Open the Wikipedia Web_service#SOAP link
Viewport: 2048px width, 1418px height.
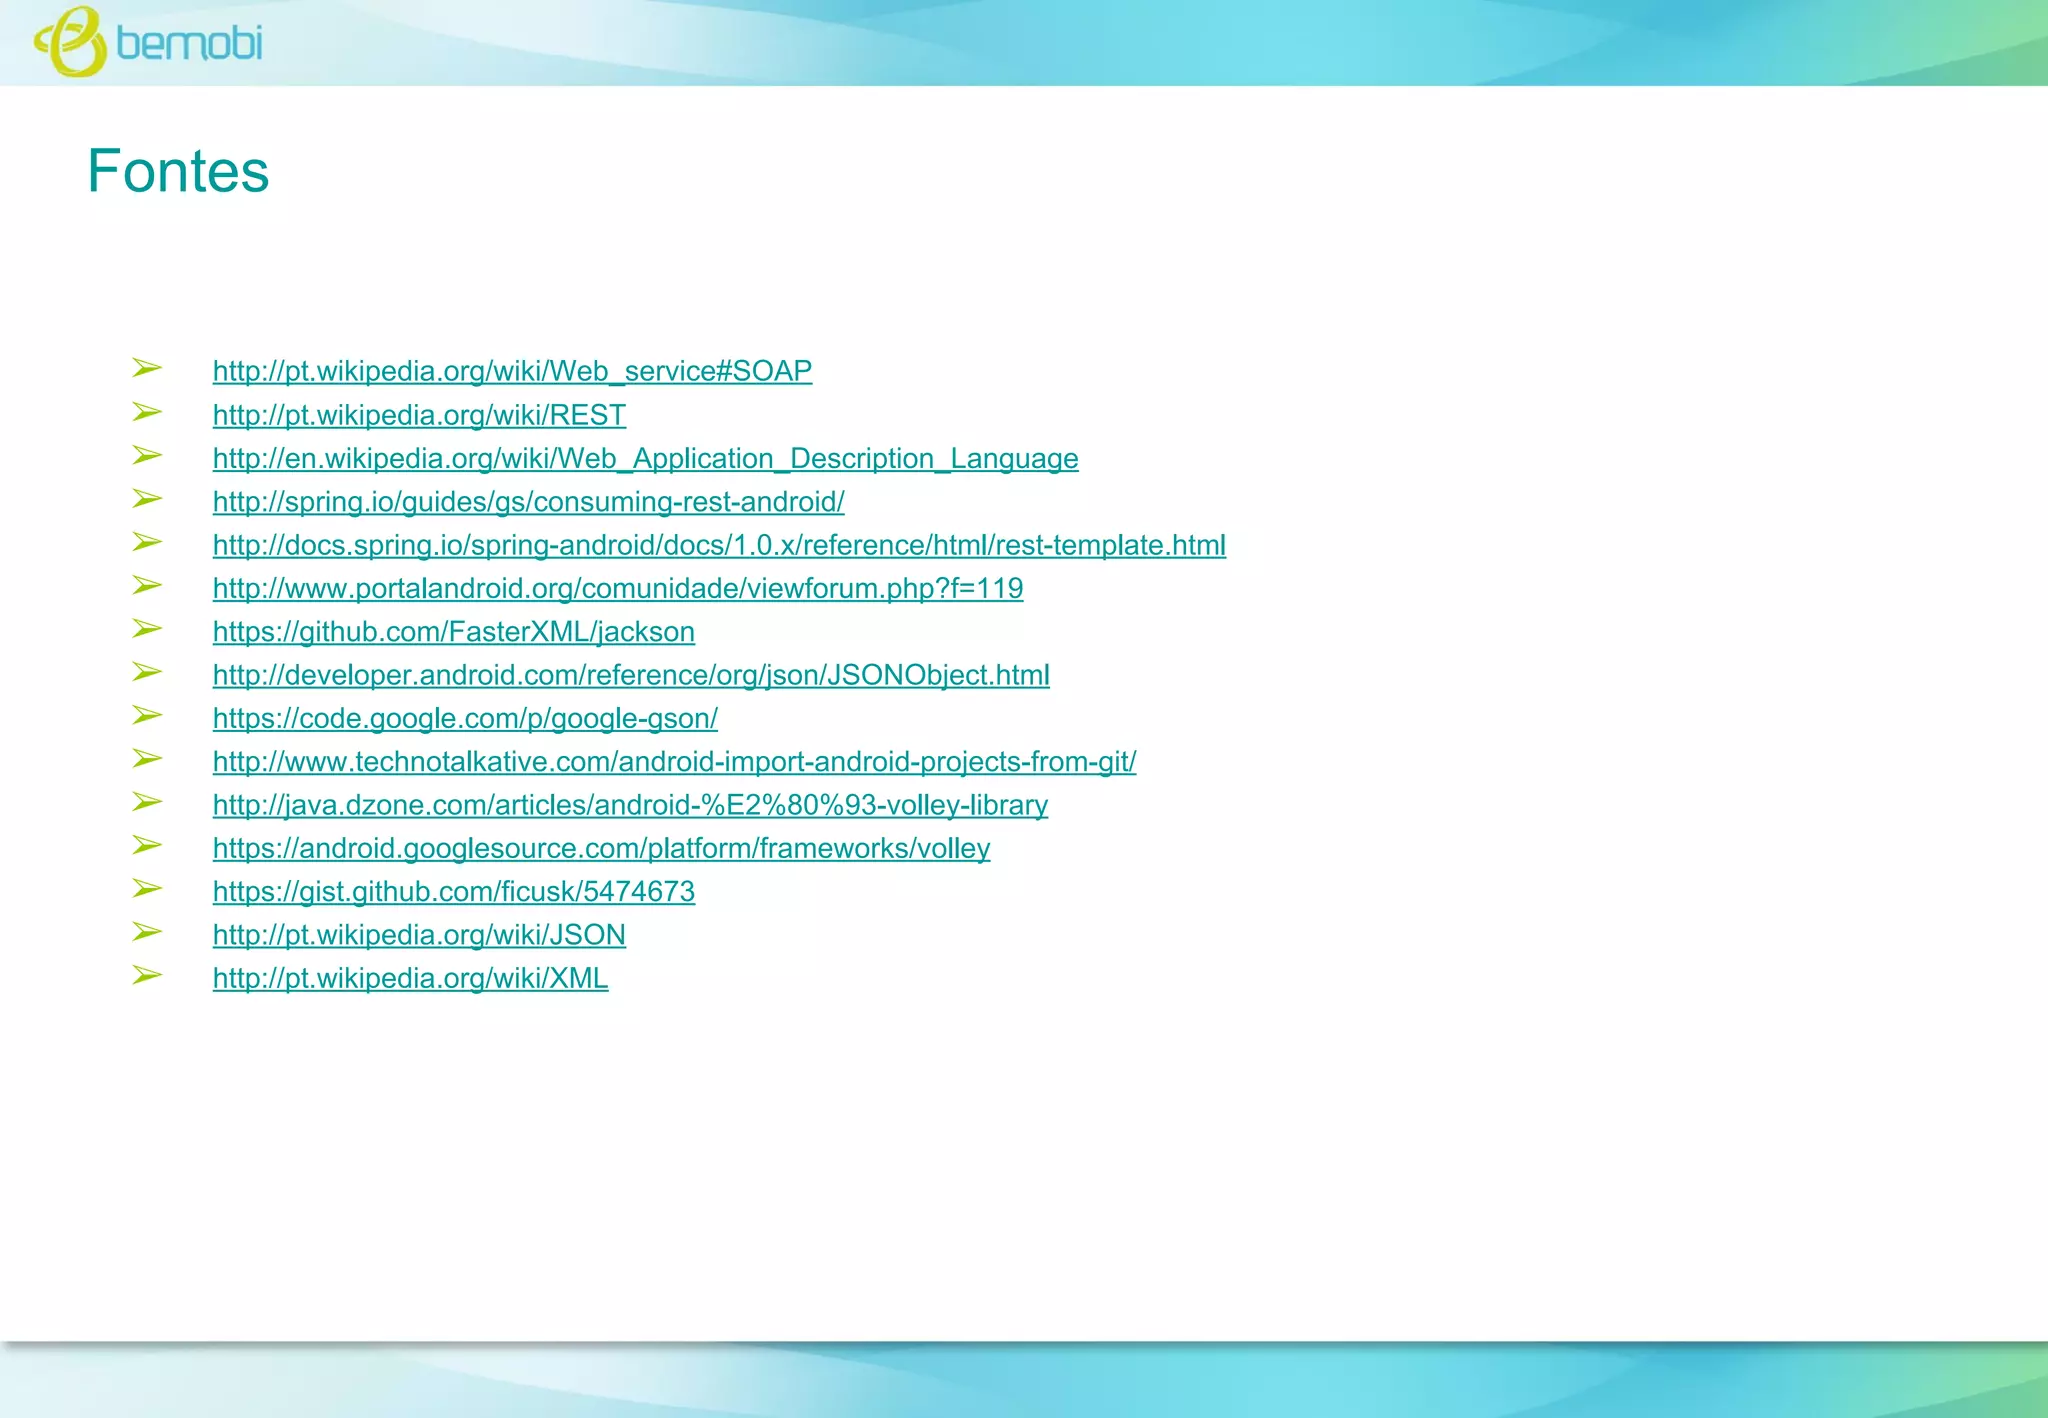[x=512, y=371]
